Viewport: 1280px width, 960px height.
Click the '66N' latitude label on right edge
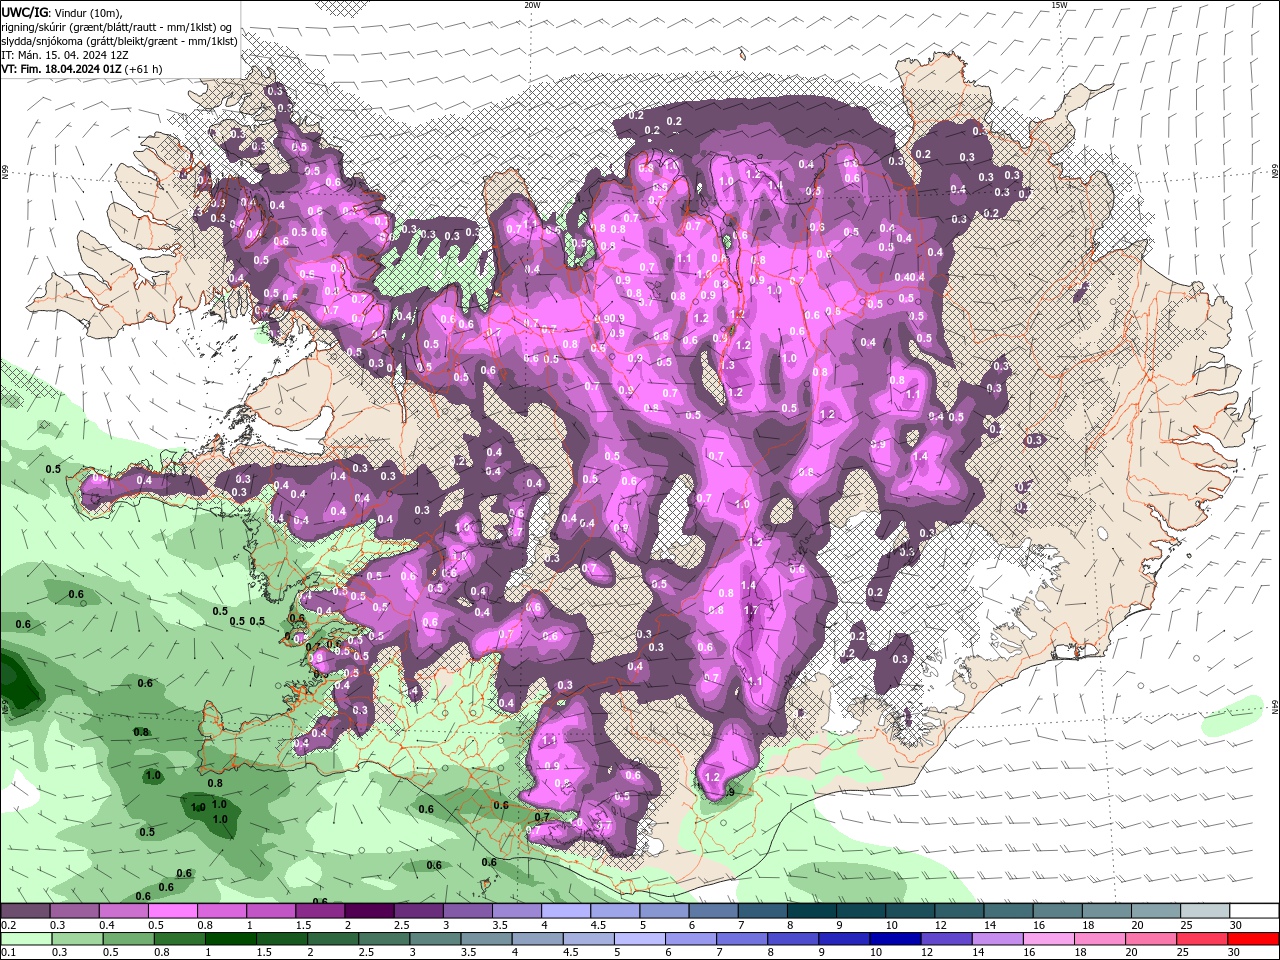coord(1274,172)
